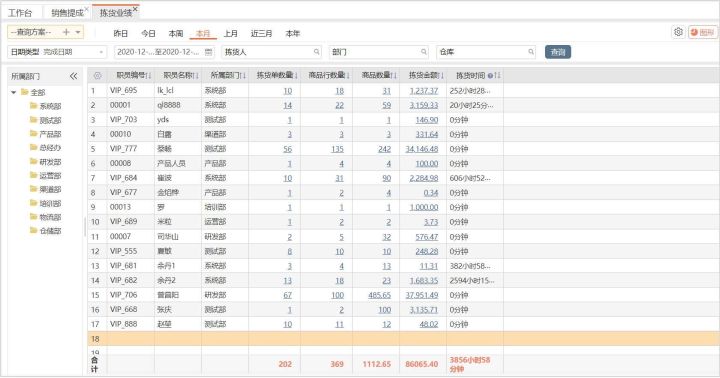This screenshot has height=378, width=720.
Task: Open the settings gear icon at top right
Action: click(678, 32)
